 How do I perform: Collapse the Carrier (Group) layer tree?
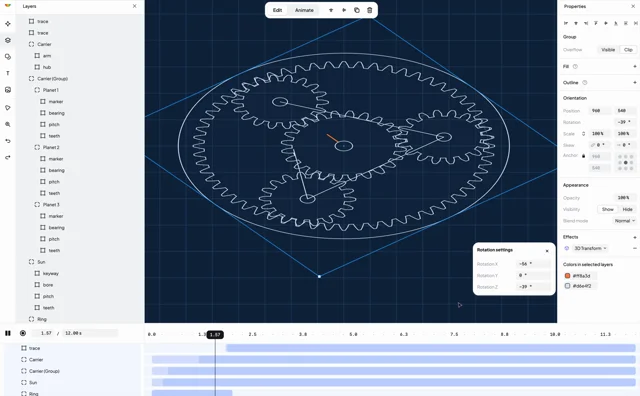(x=31, y=79)
